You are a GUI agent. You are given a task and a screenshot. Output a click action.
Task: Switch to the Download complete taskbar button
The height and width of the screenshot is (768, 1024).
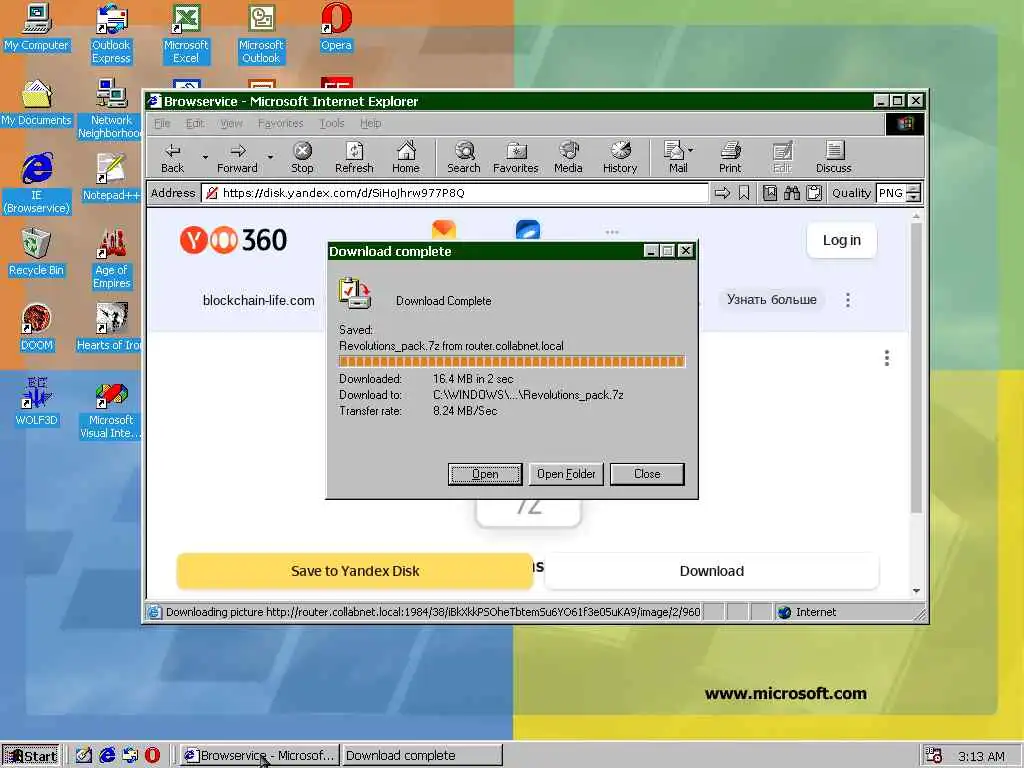[x=422, y=756]
